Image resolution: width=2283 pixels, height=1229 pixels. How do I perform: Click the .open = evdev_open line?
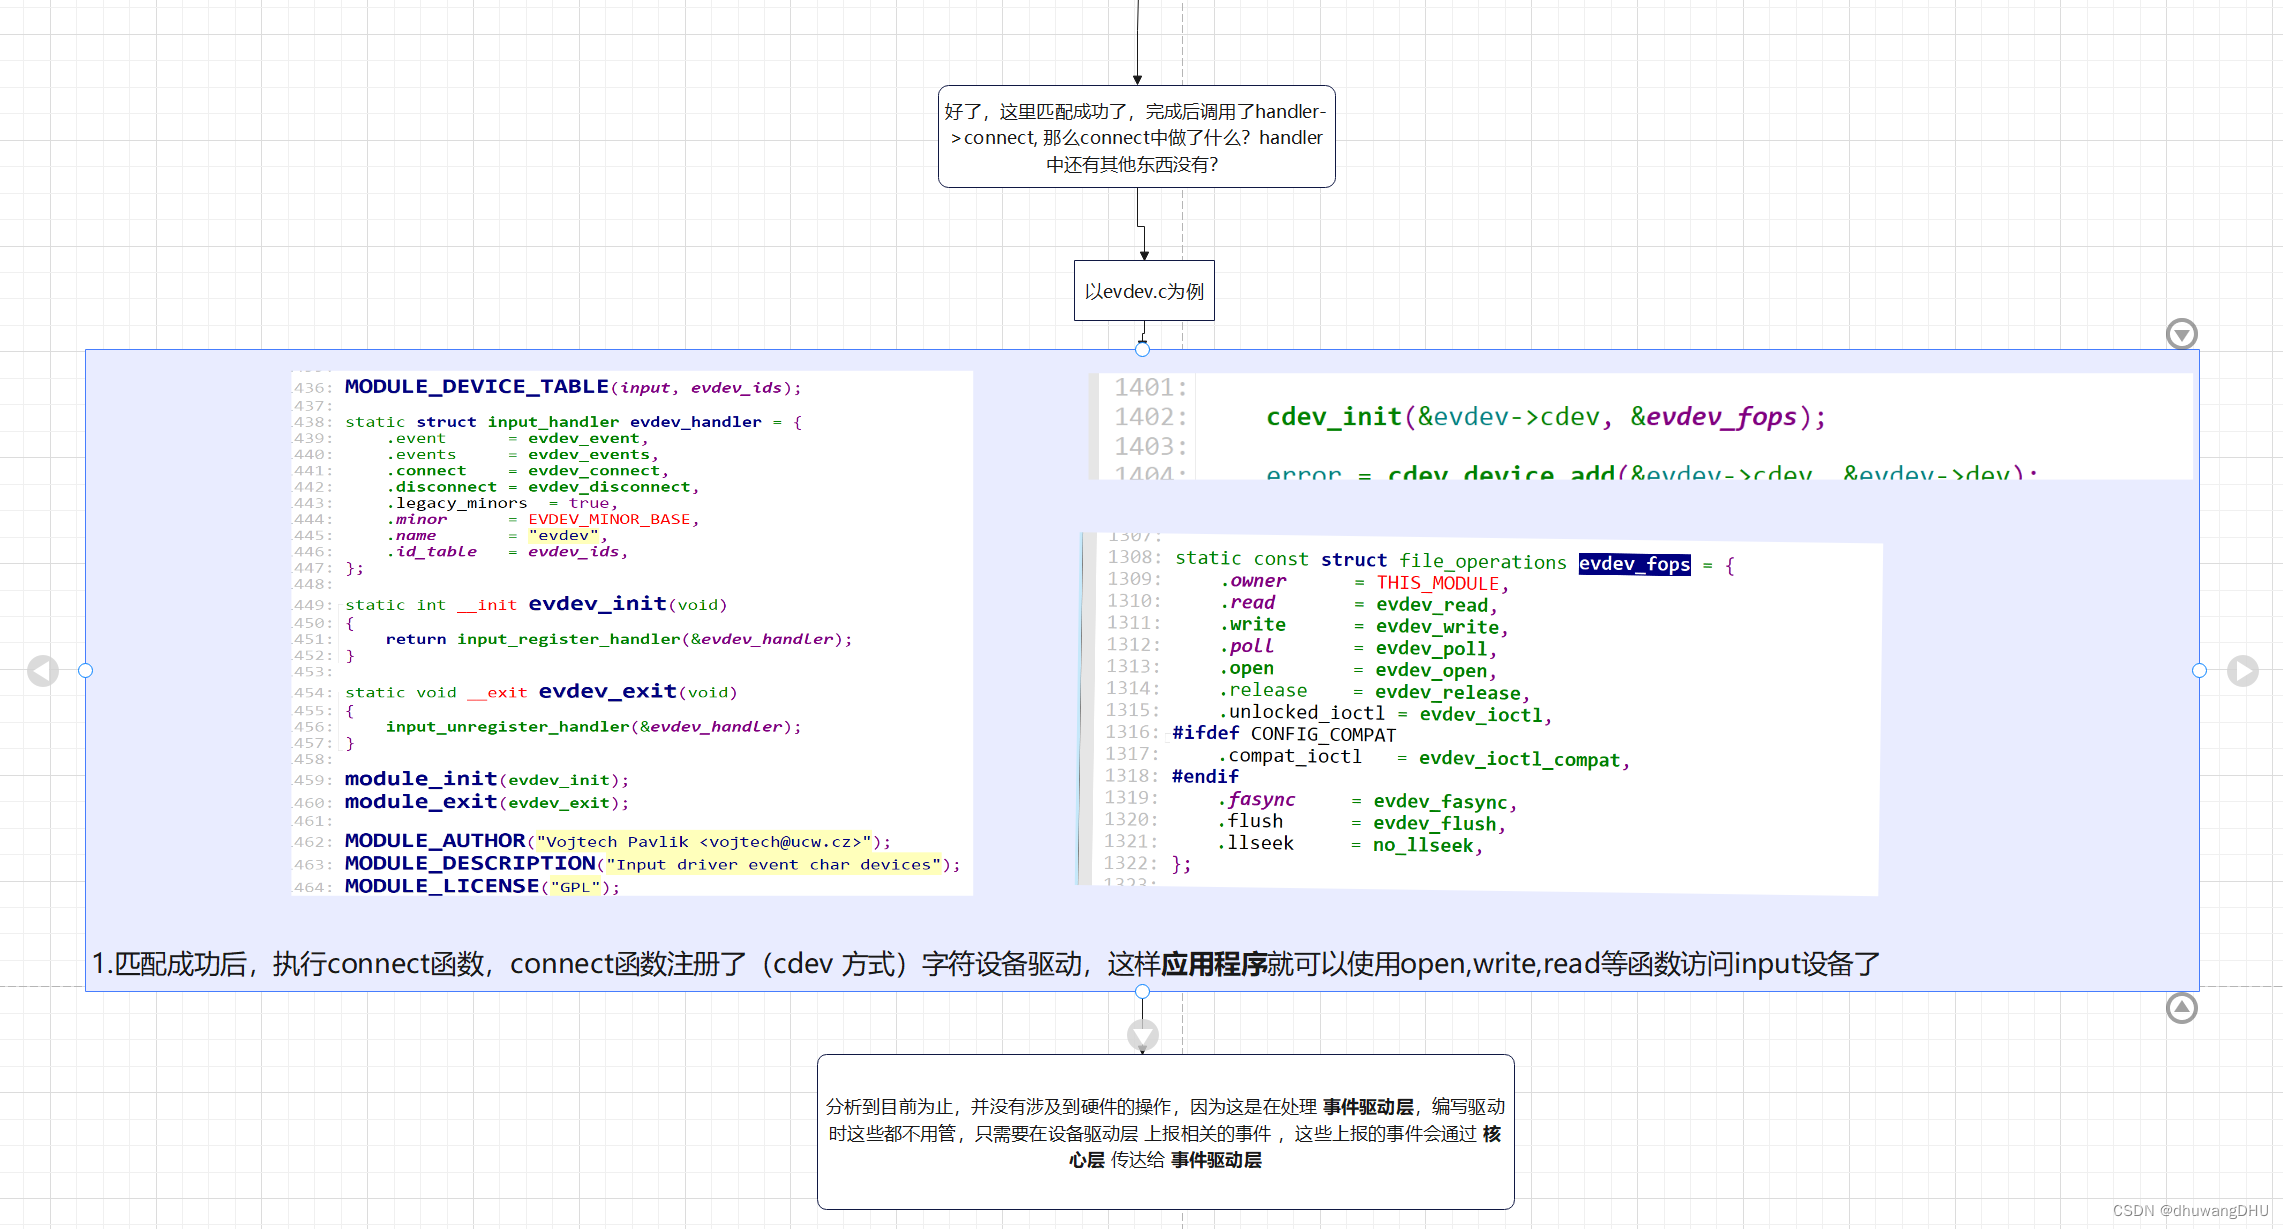coord(1357,670)
